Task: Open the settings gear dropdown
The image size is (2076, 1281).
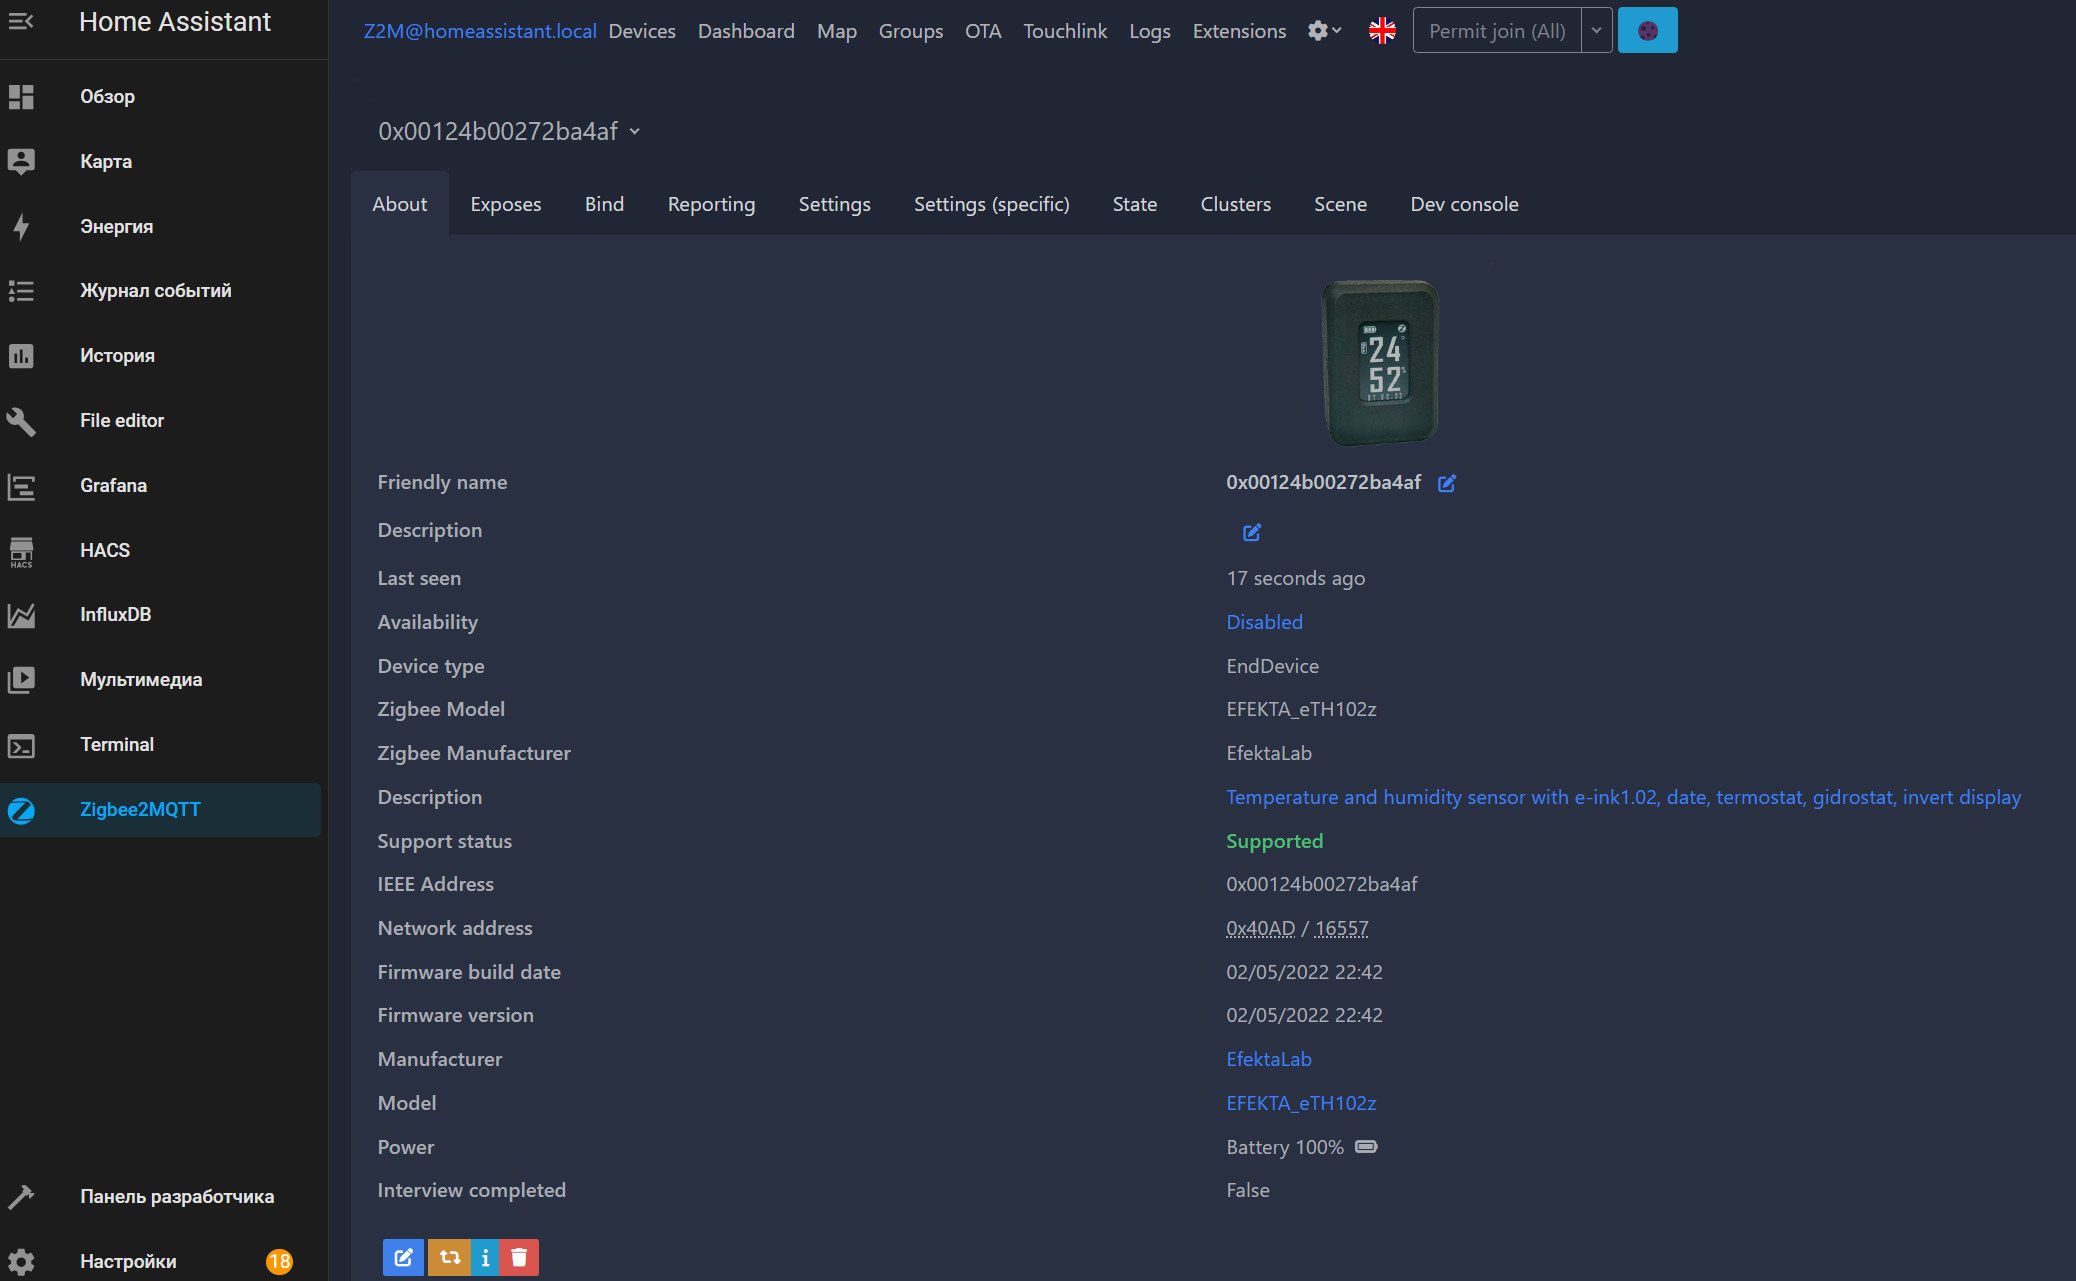Action: click(1324, 31)
